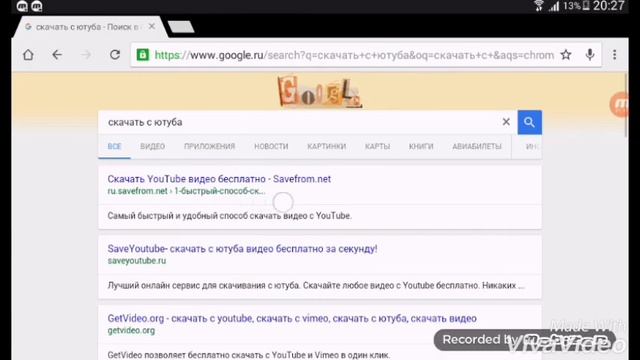
Task: Bookmark page with the star icon
Action: 566,55
